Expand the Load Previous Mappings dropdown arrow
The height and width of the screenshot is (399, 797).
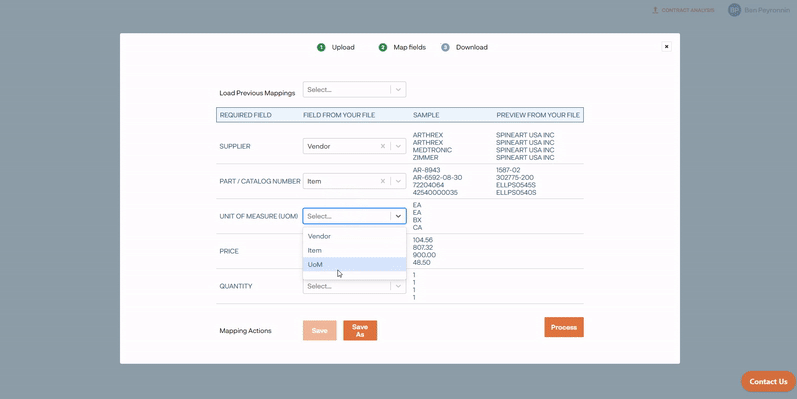(398, 90)
